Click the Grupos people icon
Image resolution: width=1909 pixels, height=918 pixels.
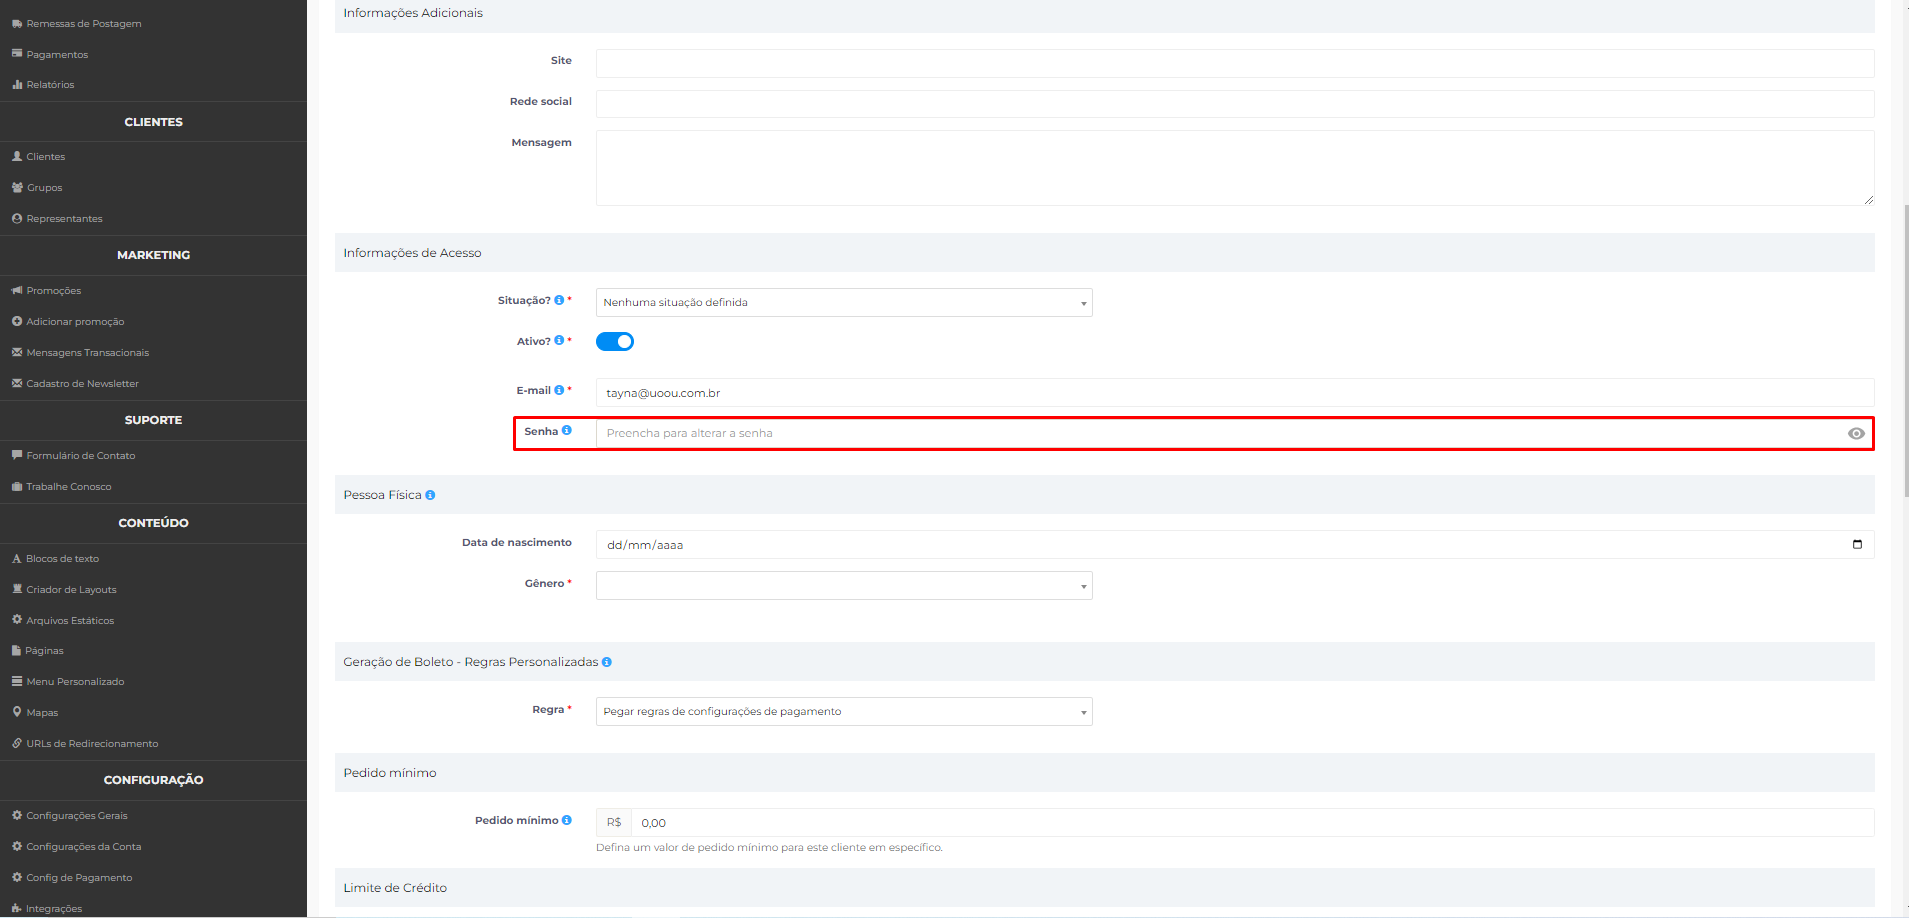click(17, 187)
